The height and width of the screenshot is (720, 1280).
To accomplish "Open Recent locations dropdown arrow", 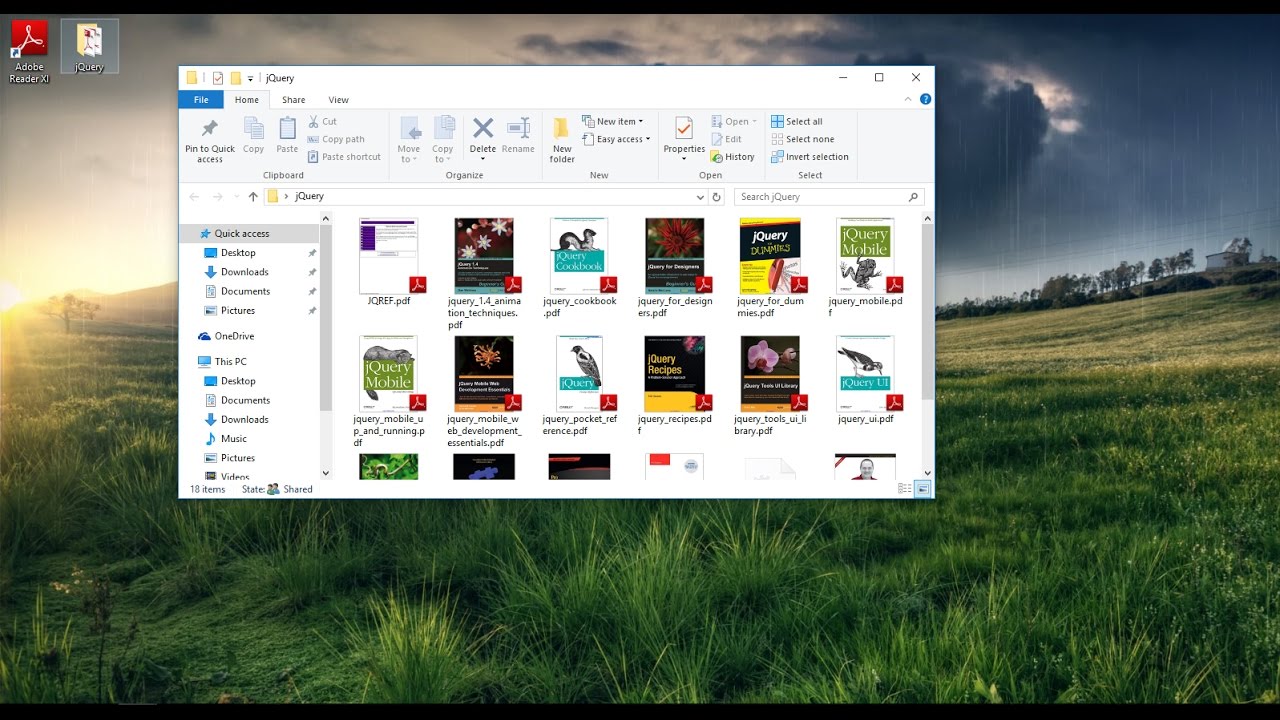I will pos(236,197).
